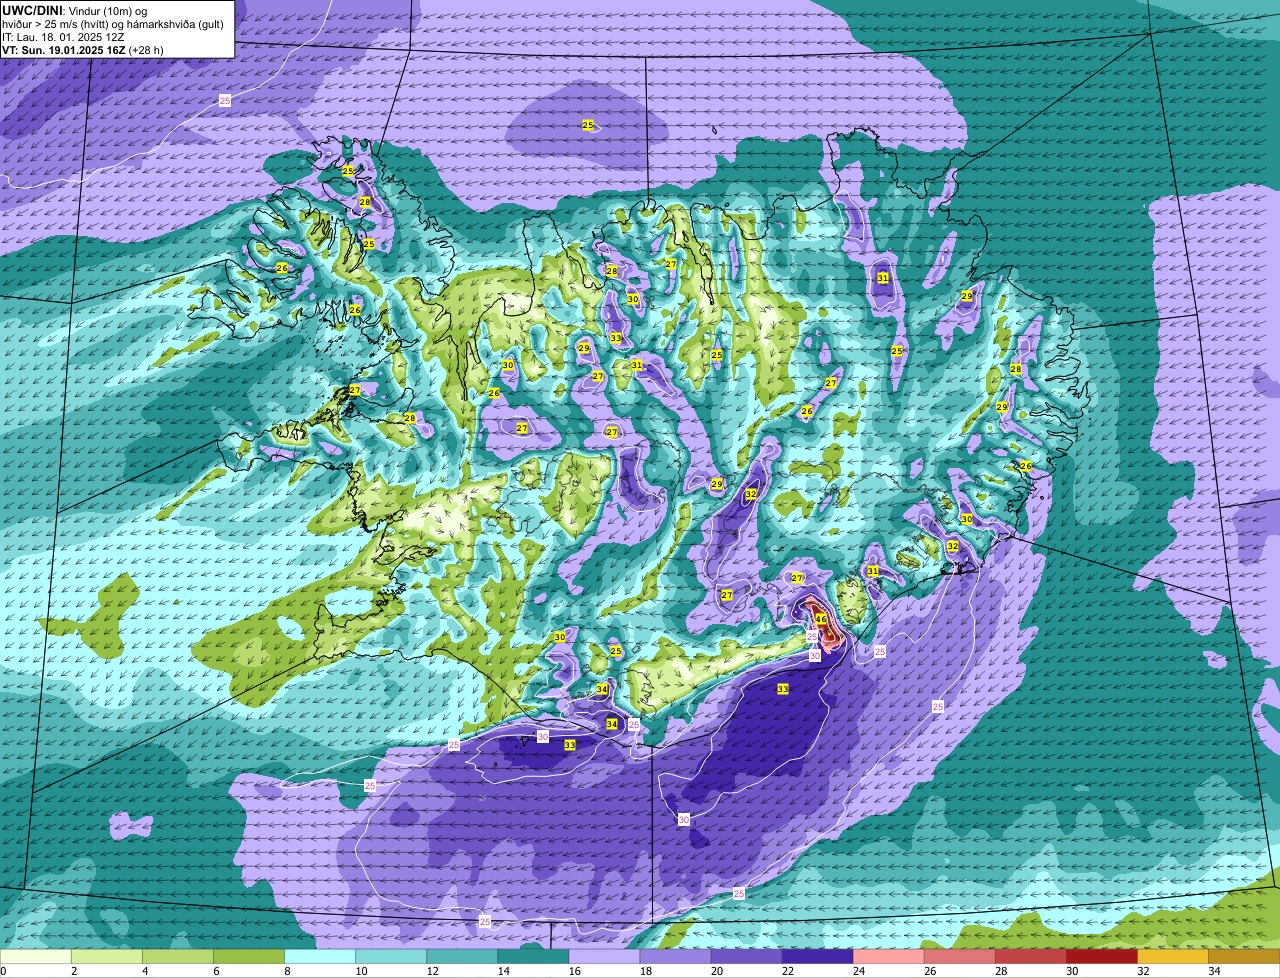Screen dimensions: 1280x978
Task: Click the salmon 26–28 color scale swatch
Action: pos(959,957)
